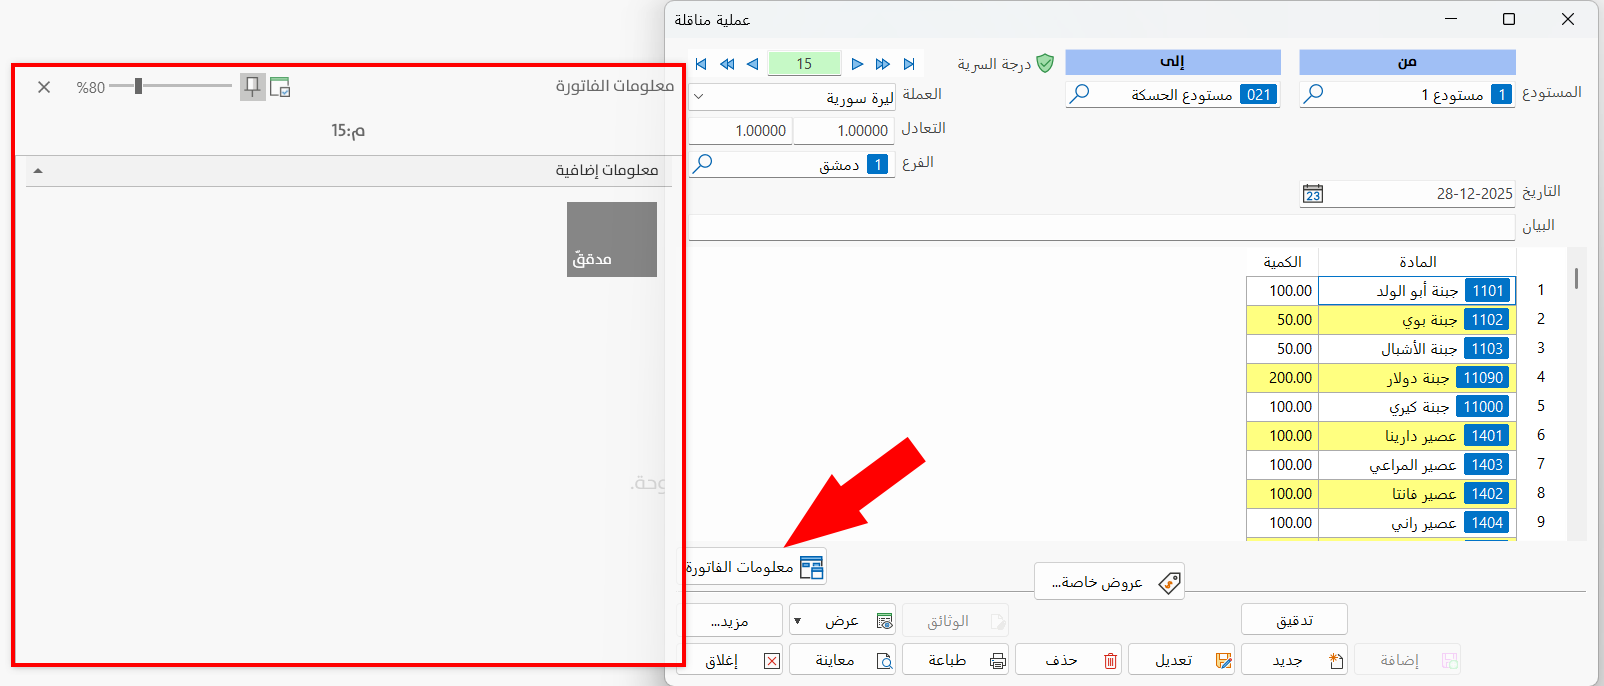This screenshot has width=1604, height=686.
Task: Select item row 1404 عصير راني
Action: tap(1417, 523)
